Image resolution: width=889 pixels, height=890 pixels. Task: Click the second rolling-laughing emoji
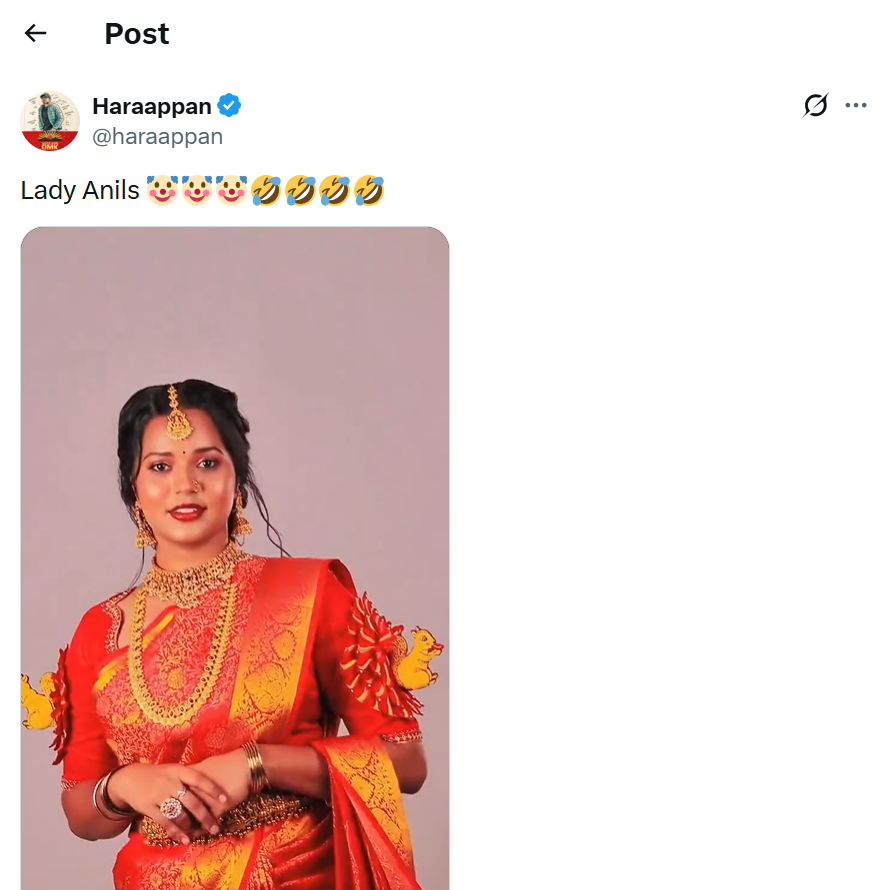click(300, 190)
